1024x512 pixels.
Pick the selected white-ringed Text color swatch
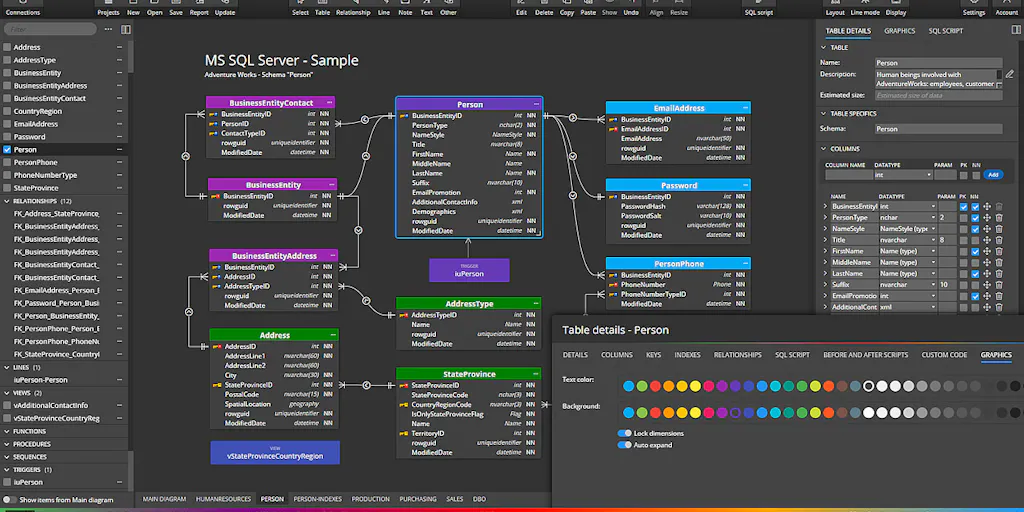click(869, 386)
